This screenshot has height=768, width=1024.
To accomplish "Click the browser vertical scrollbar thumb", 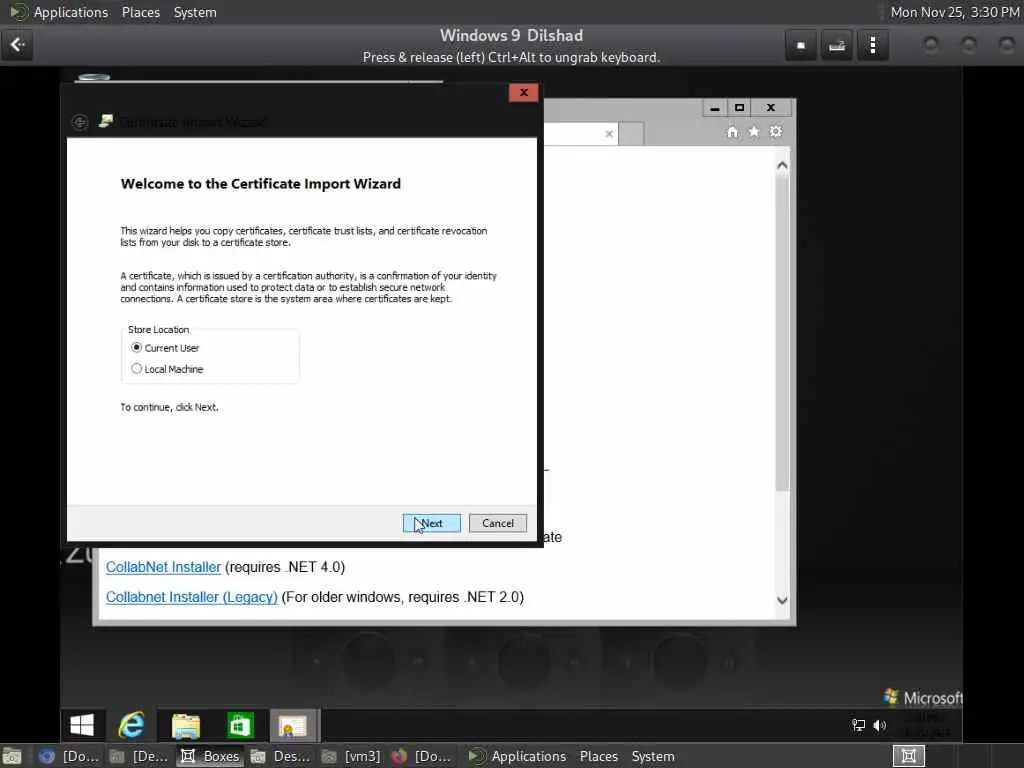I will [x=782, y=333].
